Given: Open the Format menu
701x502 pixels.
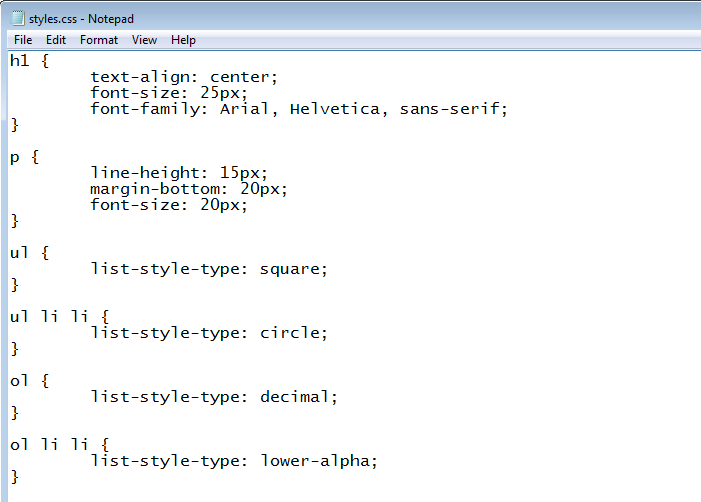Looking at the screenshot, I should [99, 40].
